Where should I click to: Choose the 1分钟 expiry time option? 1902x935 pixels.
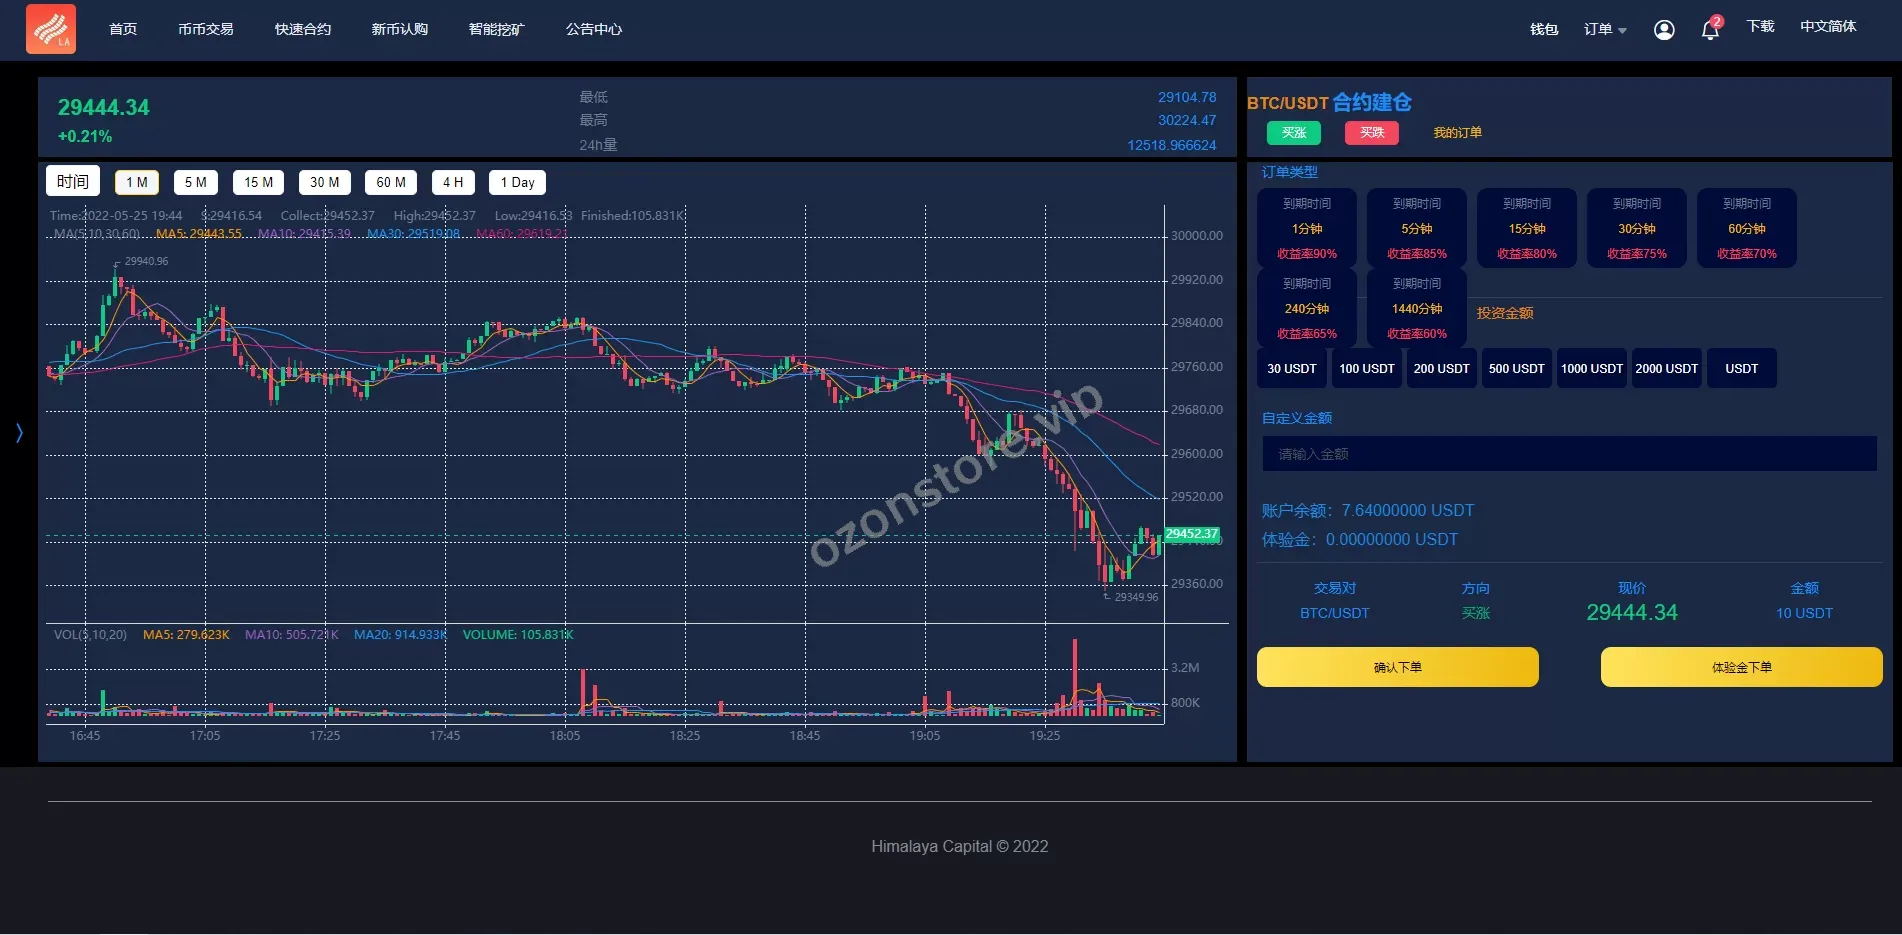point(1307,228)
